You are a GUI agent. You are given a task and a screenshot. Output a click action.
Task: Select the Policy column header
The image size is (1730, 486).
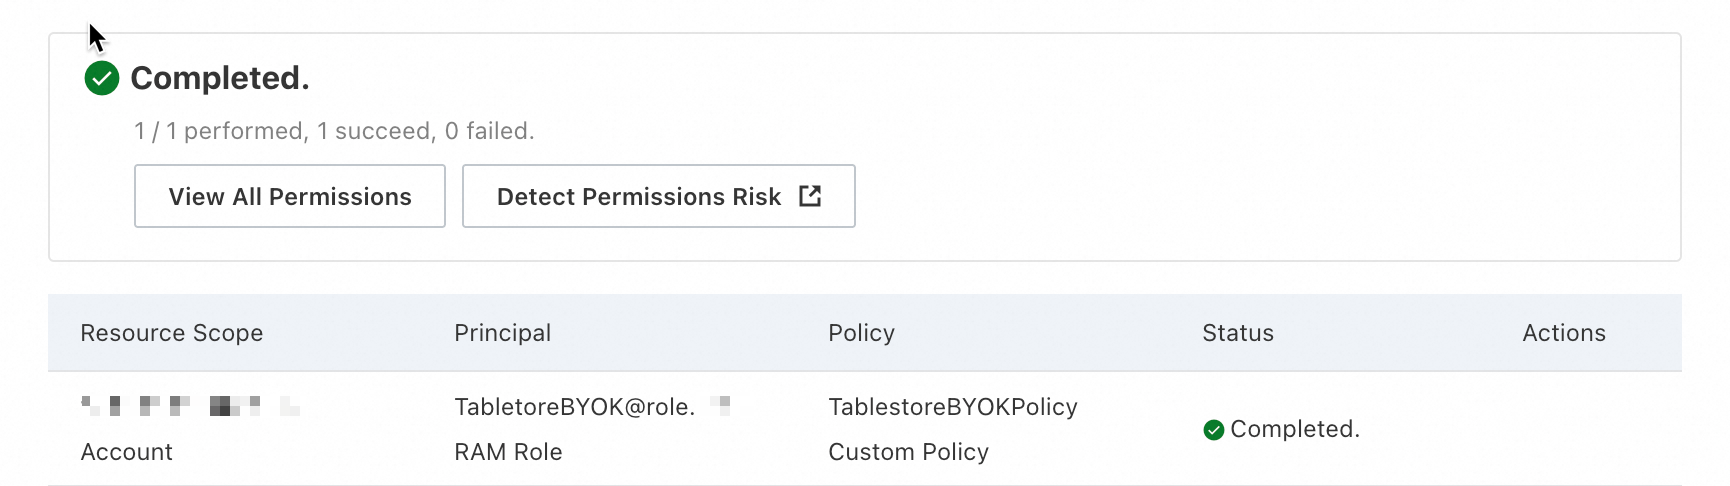861,333
